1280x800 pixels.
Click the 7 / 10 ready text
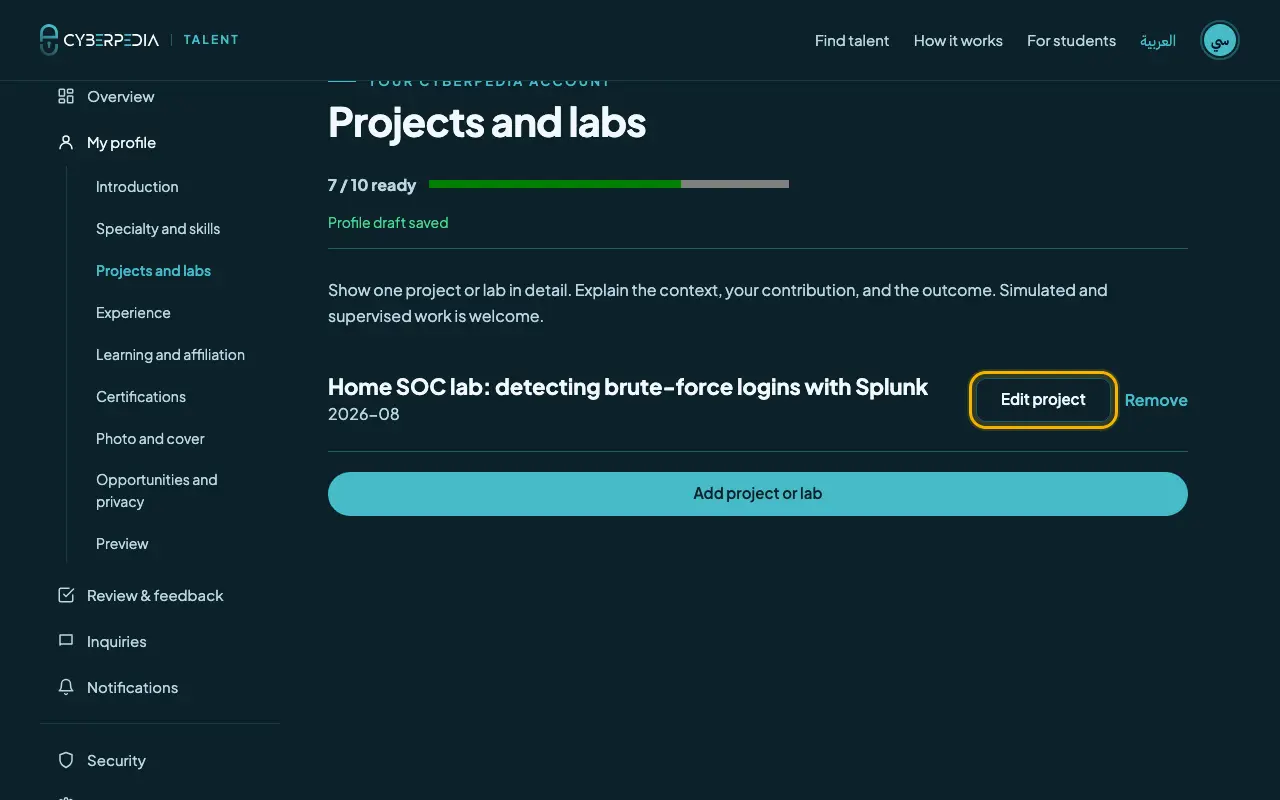pyautogui.click(x=372, y=185)
